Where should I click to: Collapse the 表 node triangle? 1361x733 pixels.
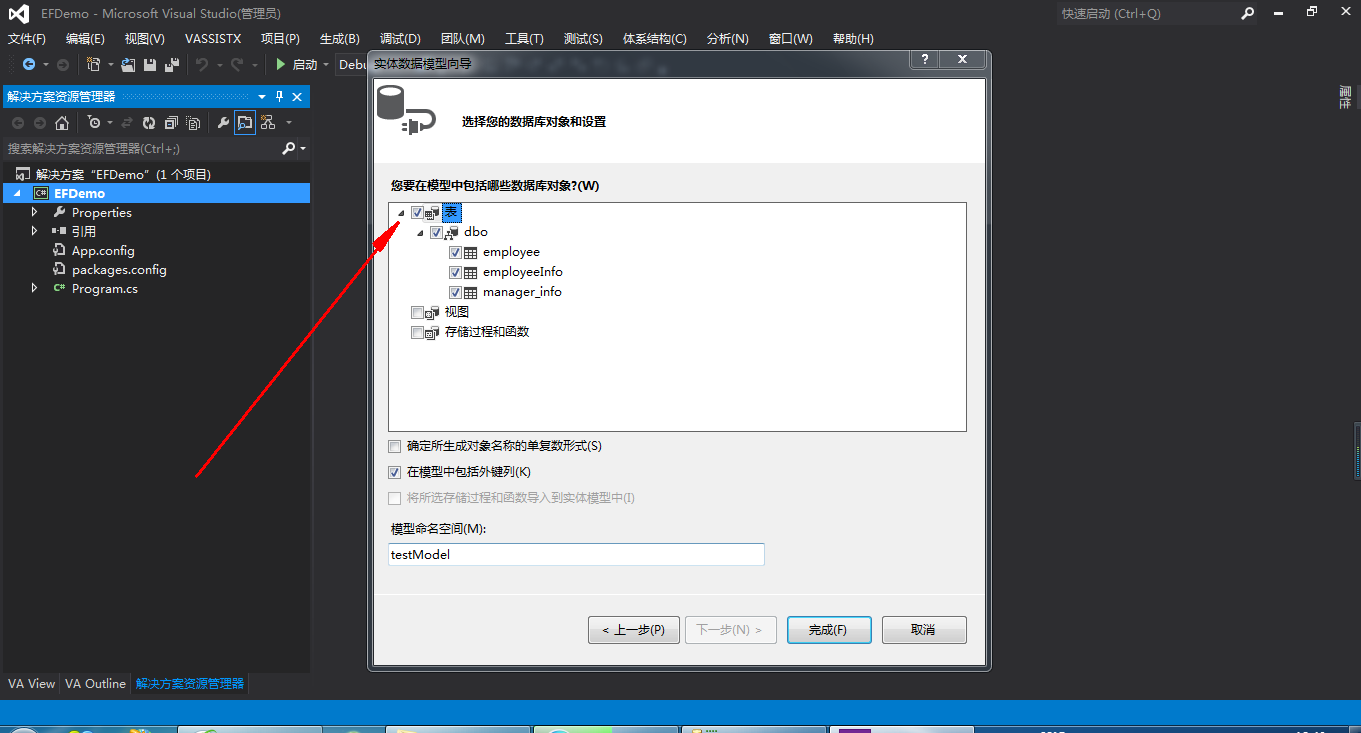click(401, 213)
